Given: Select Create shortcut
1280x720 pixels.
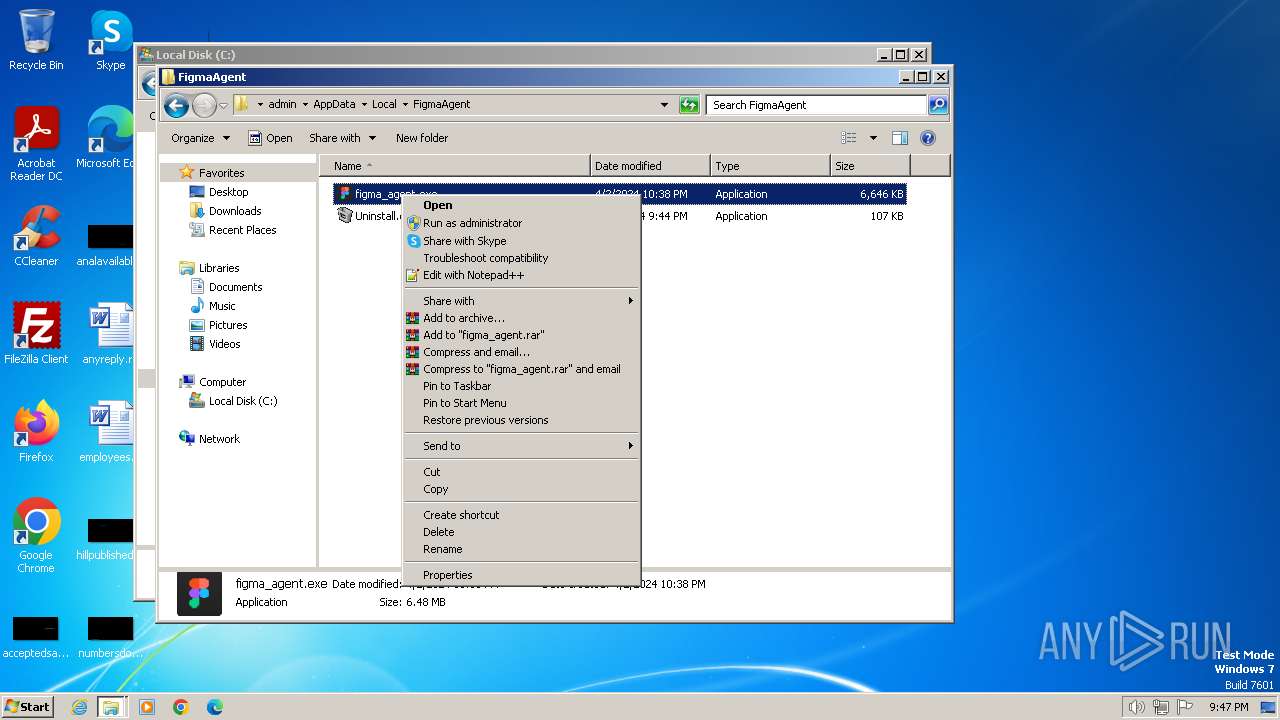Looking at the screenshot, I should coord(521,515).
